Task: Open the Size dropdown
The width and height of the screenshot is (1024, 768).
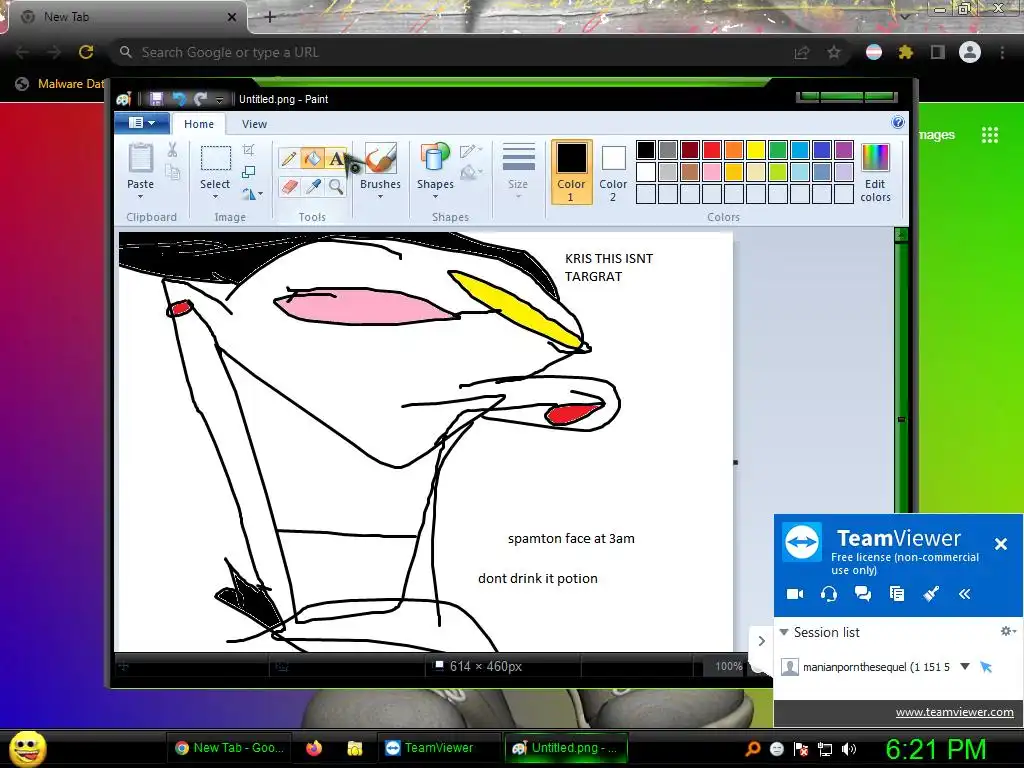Action: (519, 171)
